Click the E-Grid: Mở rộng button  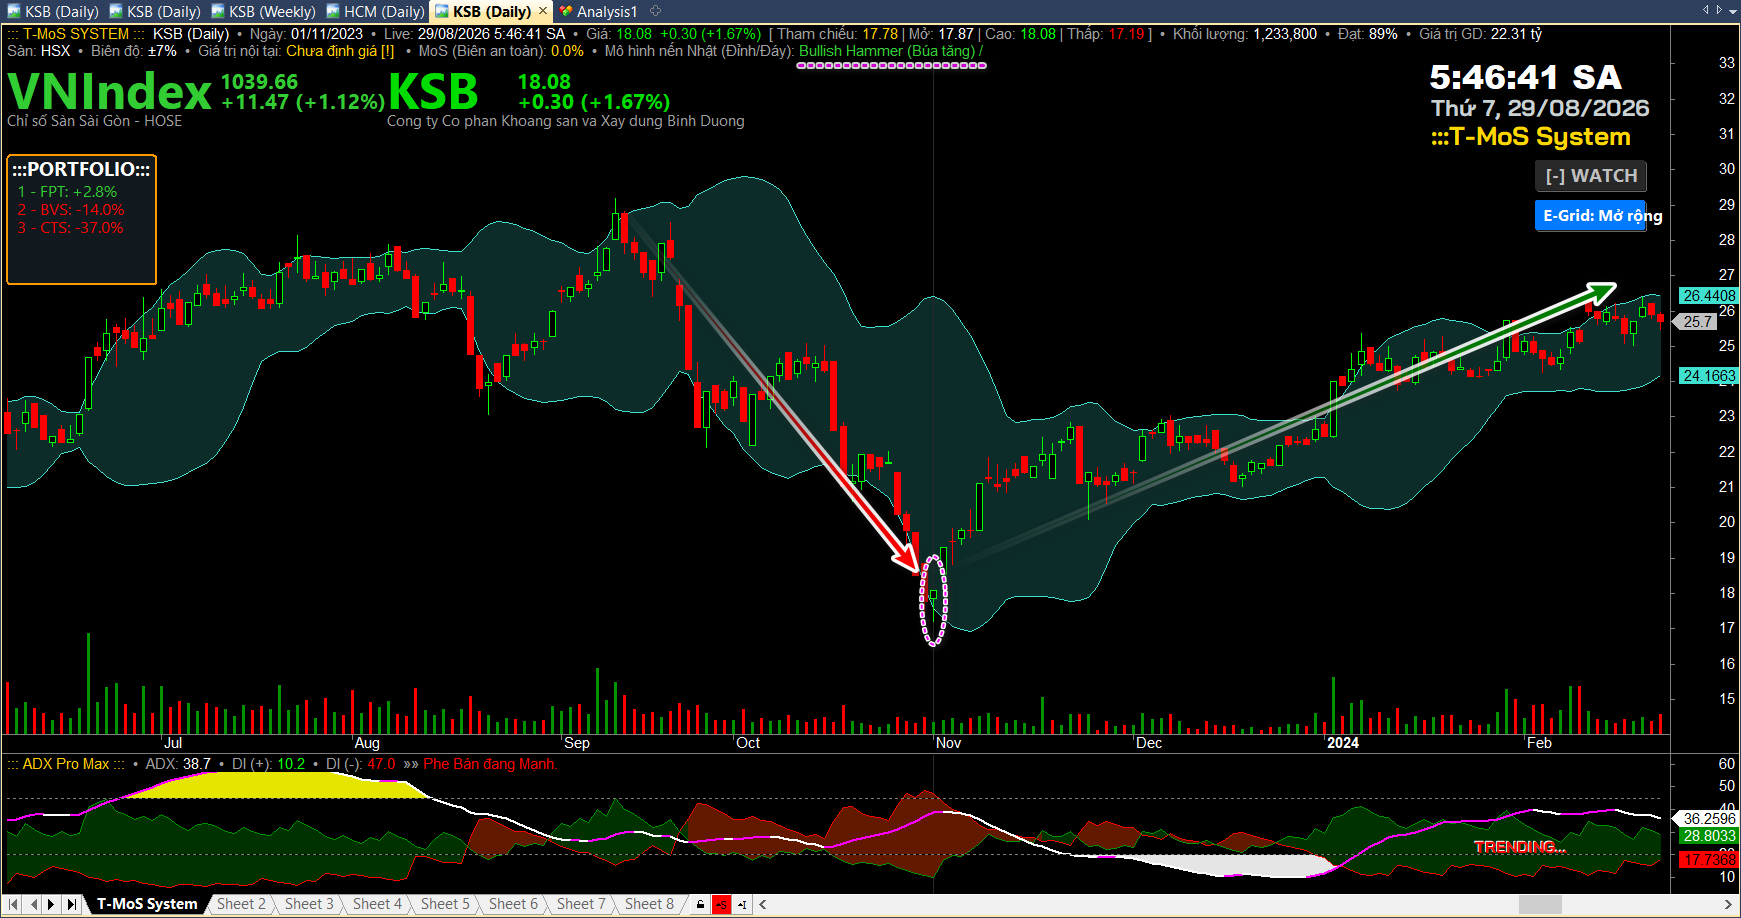click(x=1591, y=215)
